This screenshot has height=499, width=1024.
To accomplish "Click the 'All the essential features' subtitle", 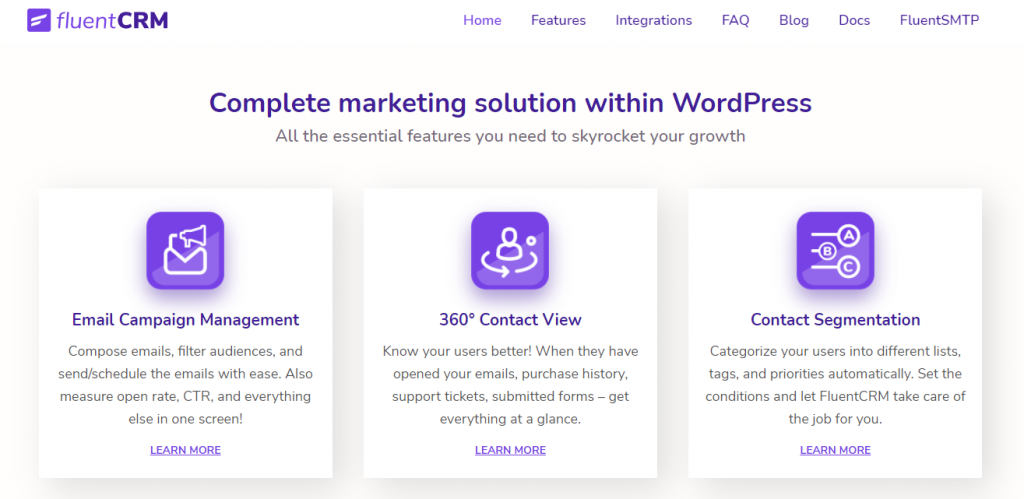I will pyautogui.click(x=510, y=137).
